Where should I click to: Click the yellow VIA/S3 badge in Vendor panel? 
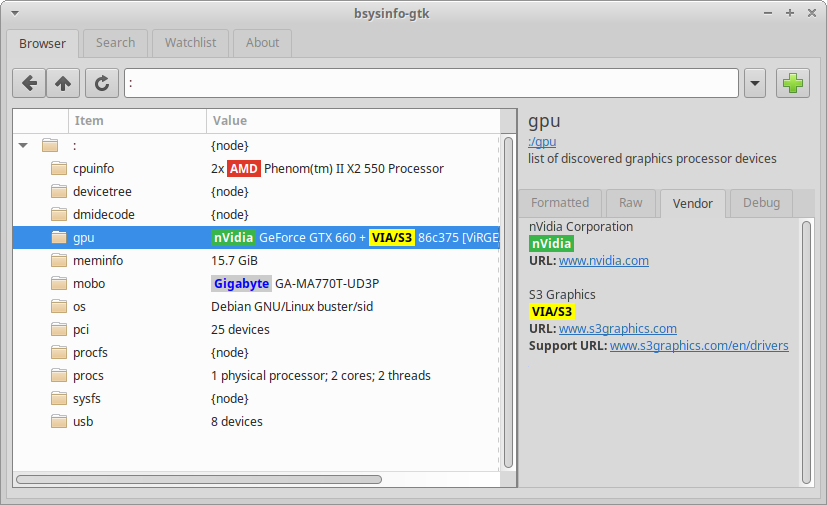tap(551, 311)
